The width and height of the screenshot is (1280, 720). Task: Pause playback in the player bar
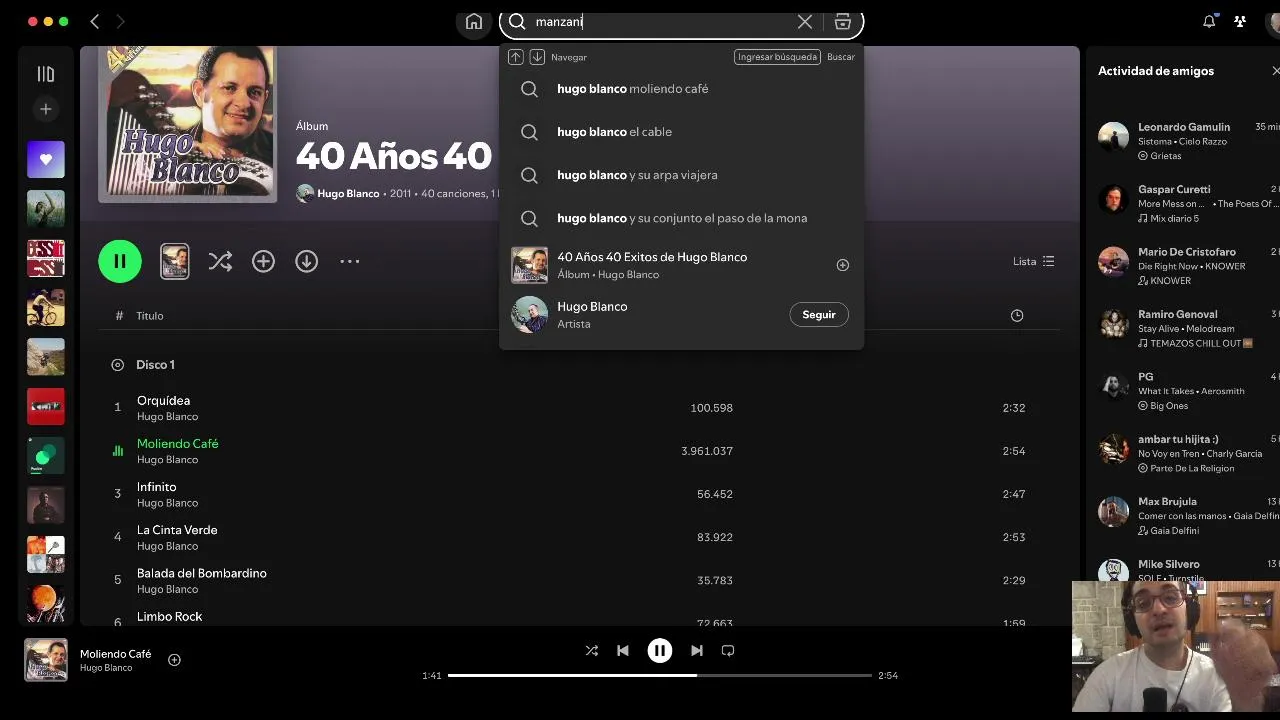coord(660,650)
